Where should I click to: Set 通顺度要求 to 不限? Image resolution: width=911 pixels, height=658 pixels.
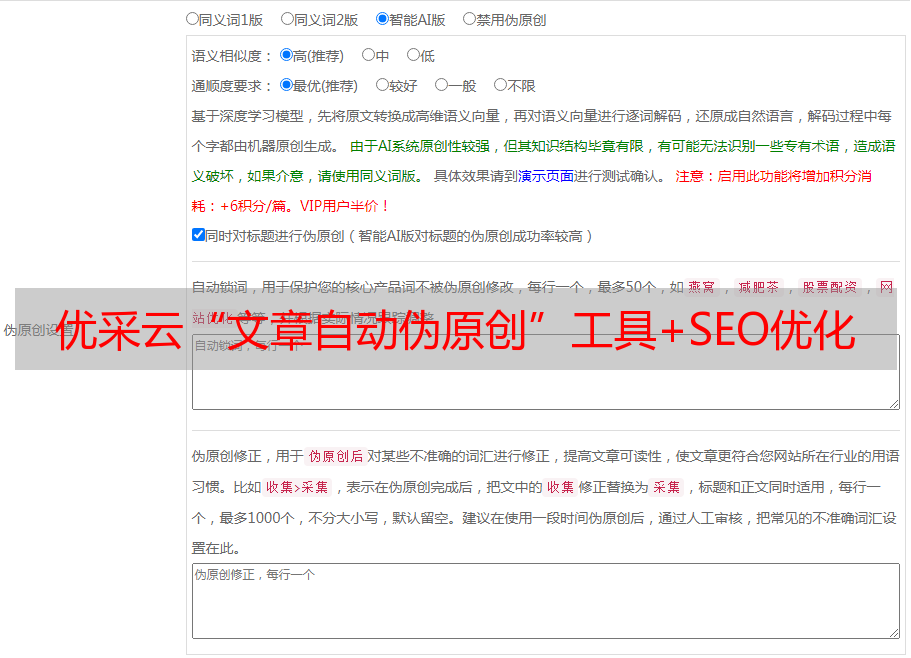[500, 85]
